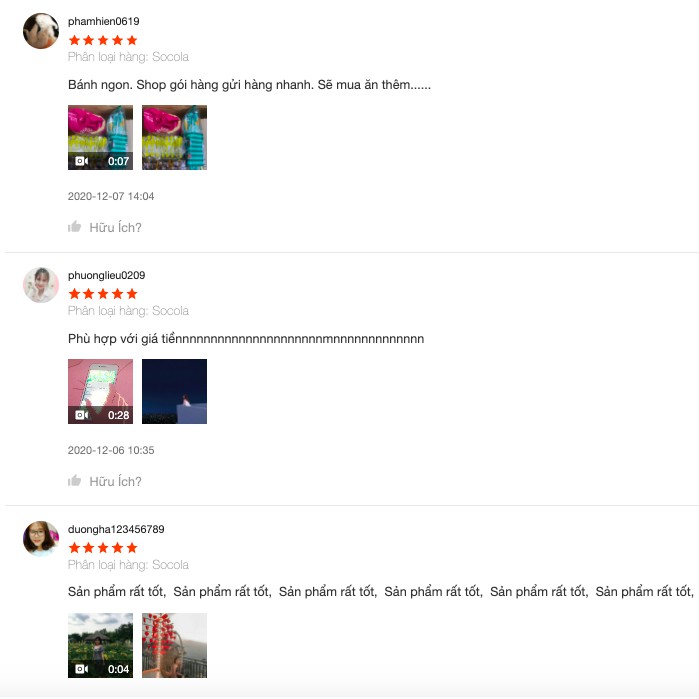Click "Hữu Ích?" text on the 2020-12-06 review
699x699 pixels.
point(115,481)
